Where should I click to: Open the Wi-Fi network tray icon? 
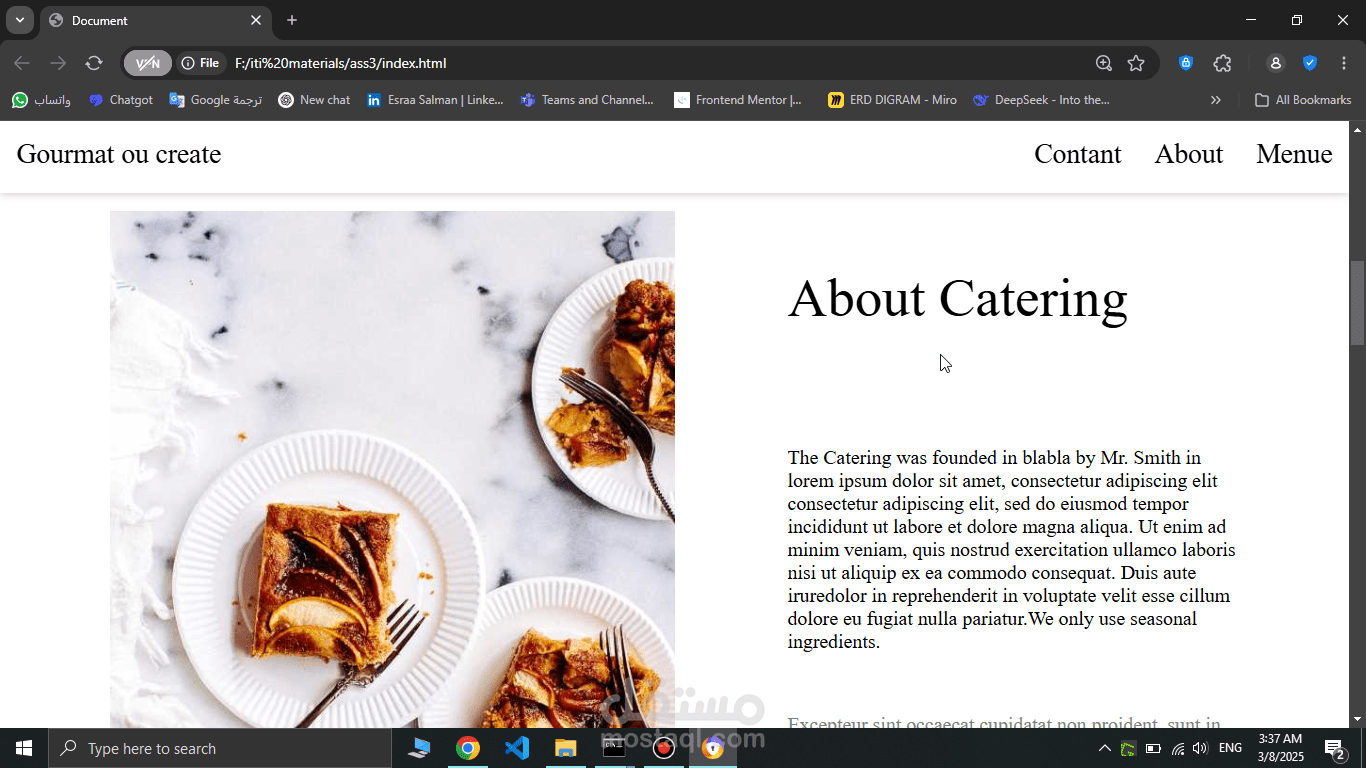[x=1177, y=748]
